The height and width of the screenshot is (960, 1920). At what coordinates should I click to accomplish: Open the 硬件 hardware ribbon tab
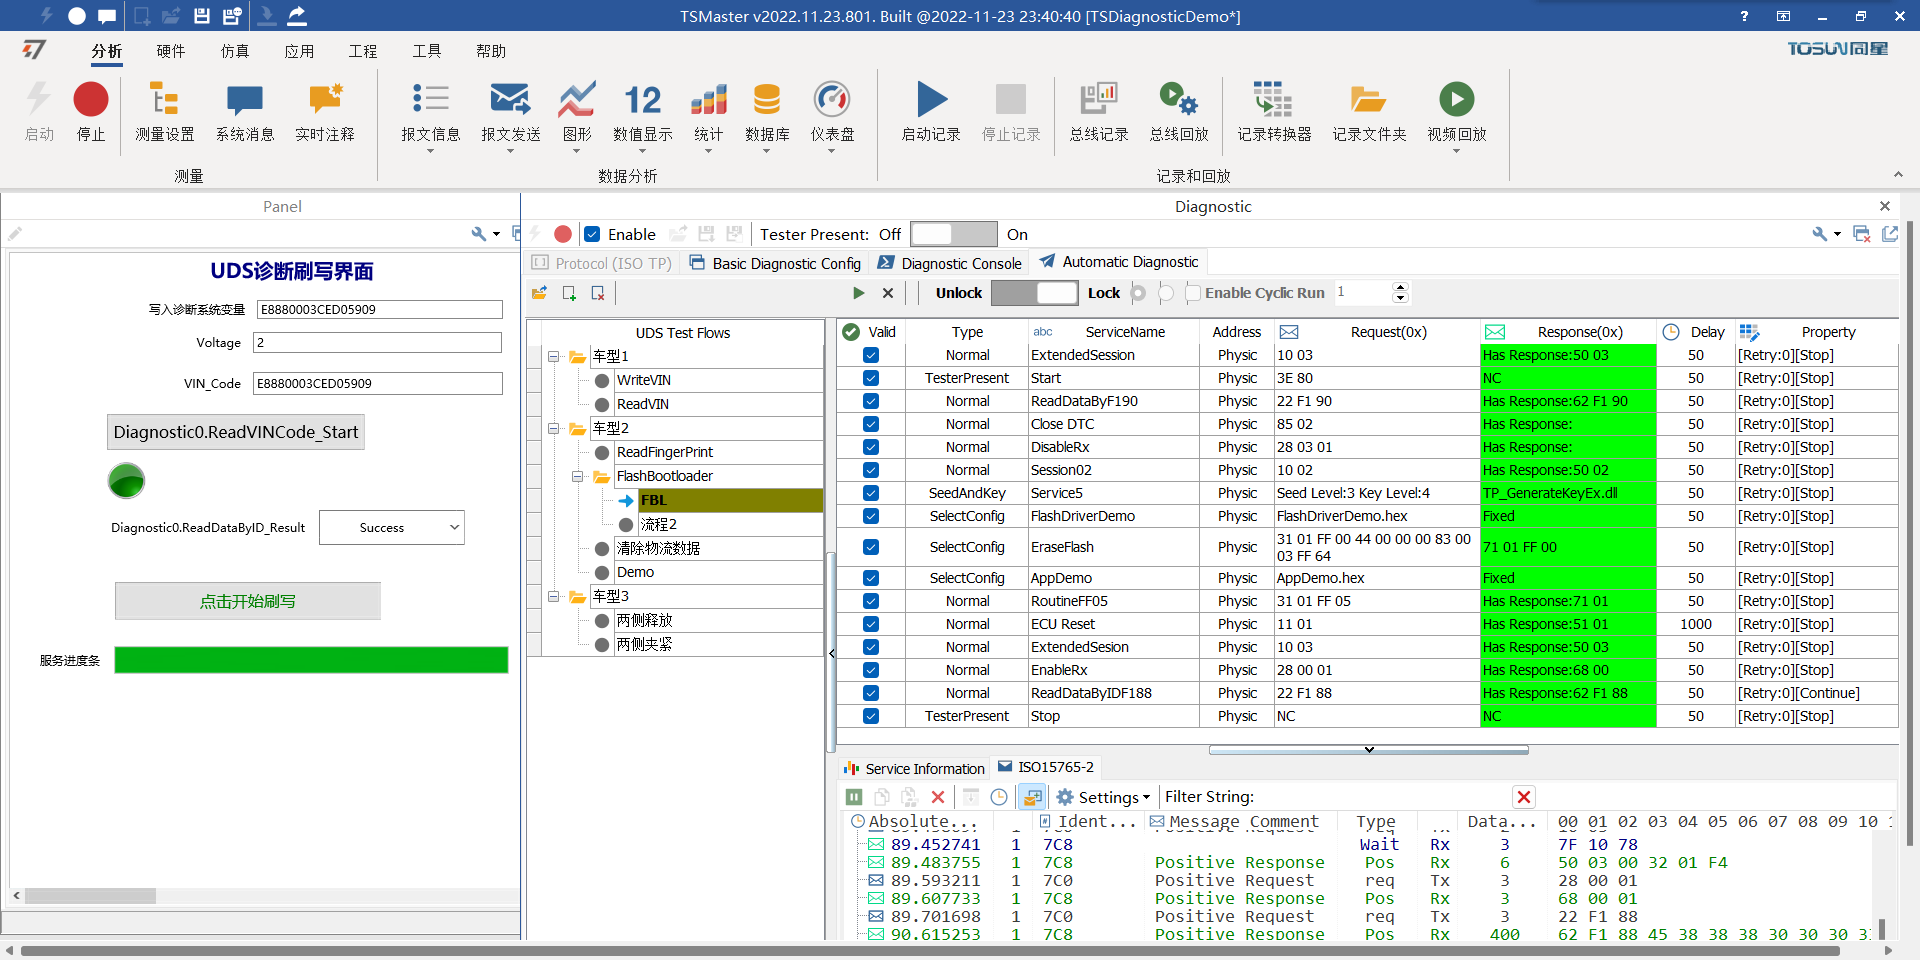(171, 51)
